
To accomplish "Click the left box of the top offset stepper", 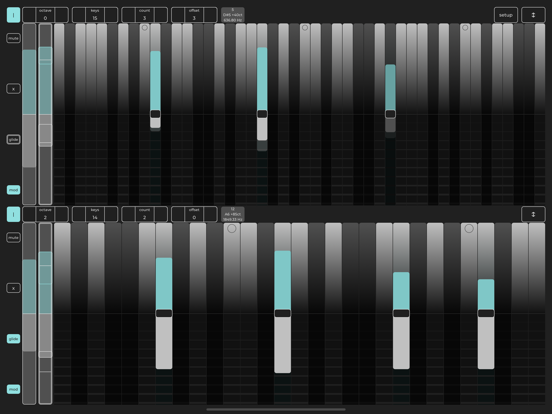I will [178, 15].
